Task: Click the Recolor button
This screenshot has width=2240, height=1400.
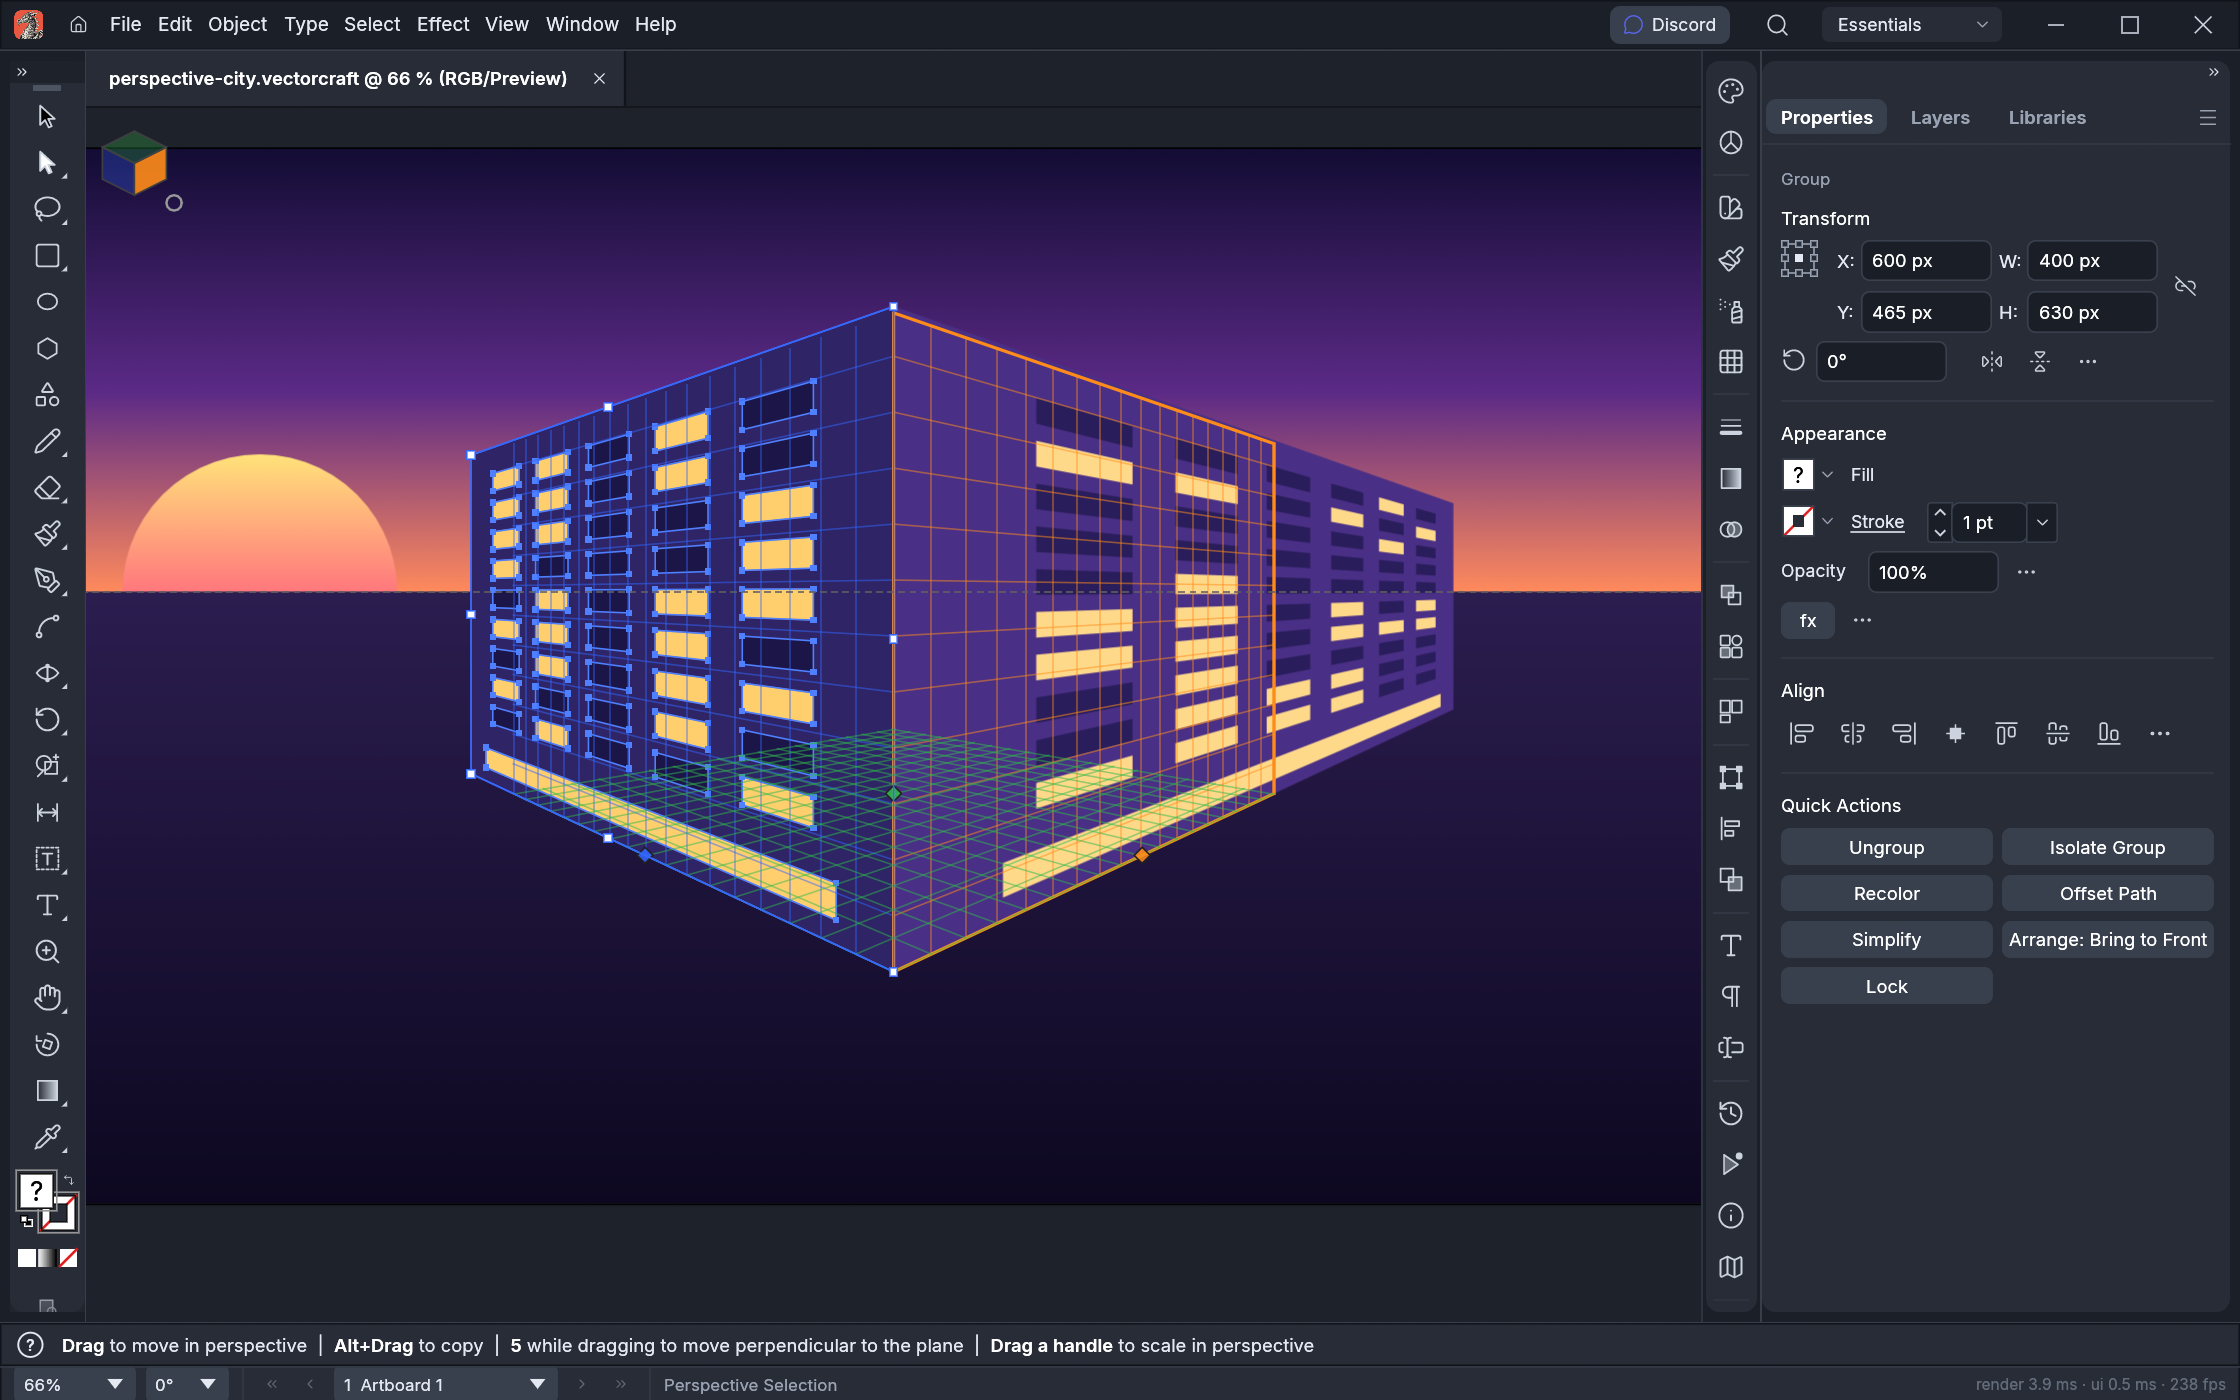Action: [1886, 894]
